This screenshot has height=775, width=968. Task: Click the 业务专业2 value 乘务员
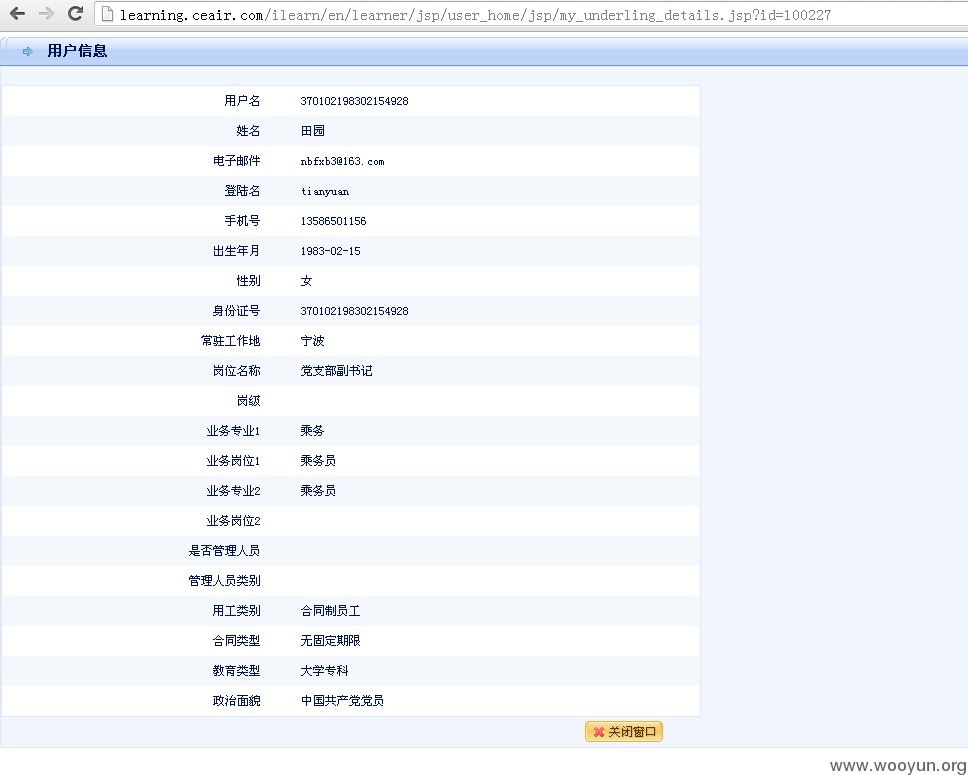point(318,491)
